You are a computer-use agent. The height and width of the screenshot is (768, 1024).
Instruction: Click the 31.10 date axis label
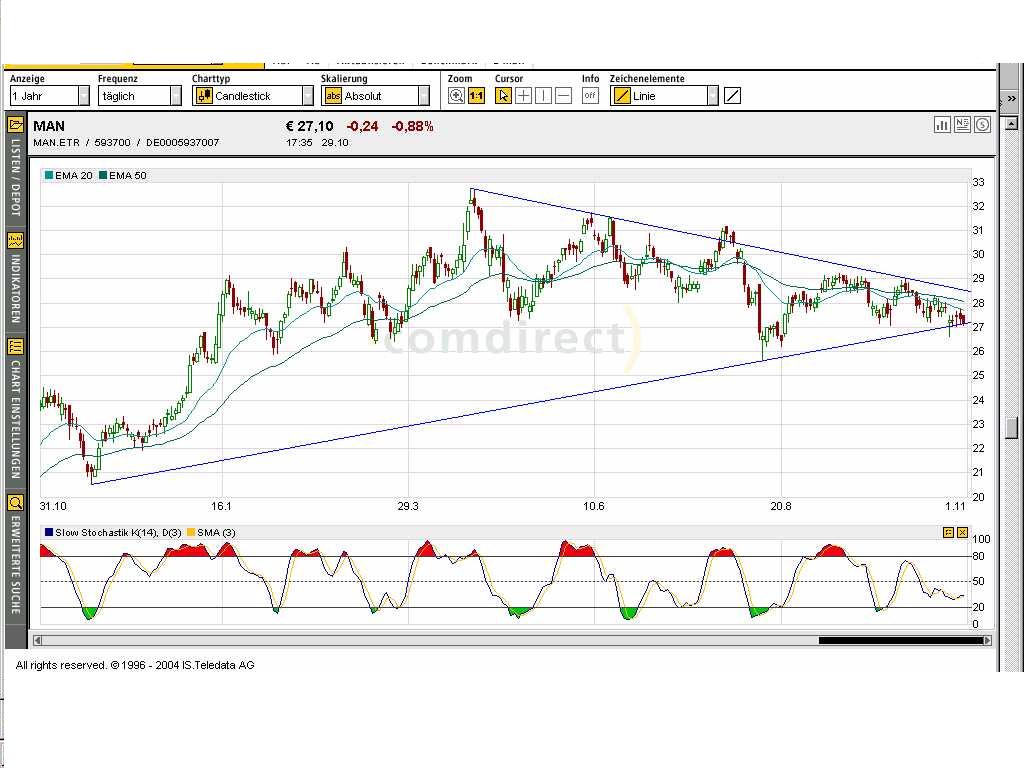(53, 506)
